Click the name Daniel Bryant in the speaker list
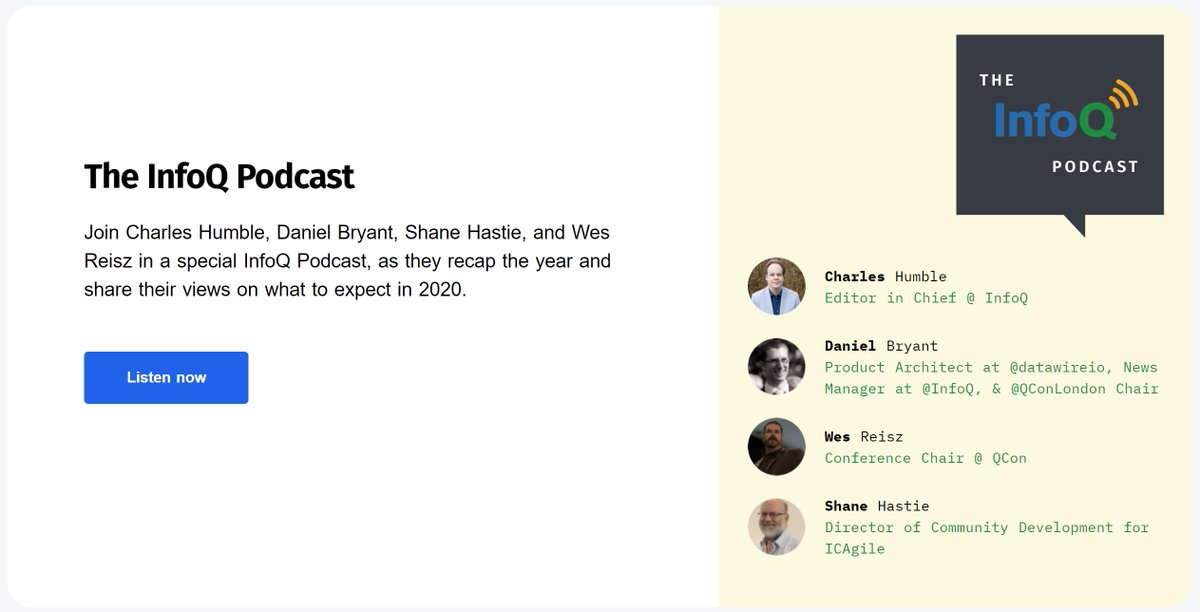The width and height of the screenshot is (1200, 612). pos(881,346)
